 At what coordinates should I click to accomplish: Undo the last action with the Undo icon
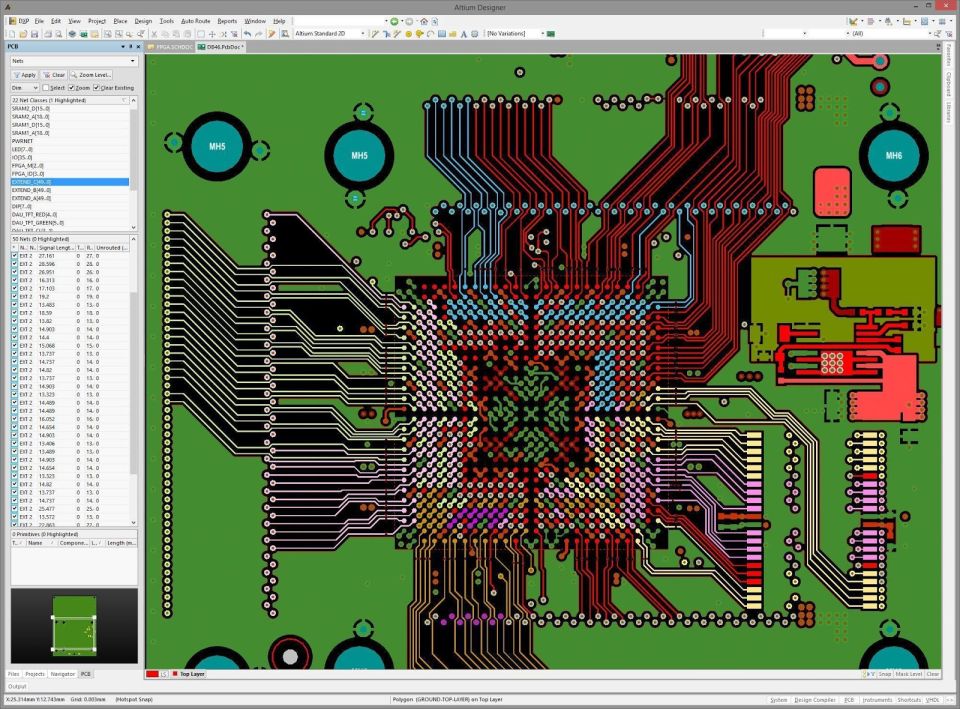coord(247,31)
